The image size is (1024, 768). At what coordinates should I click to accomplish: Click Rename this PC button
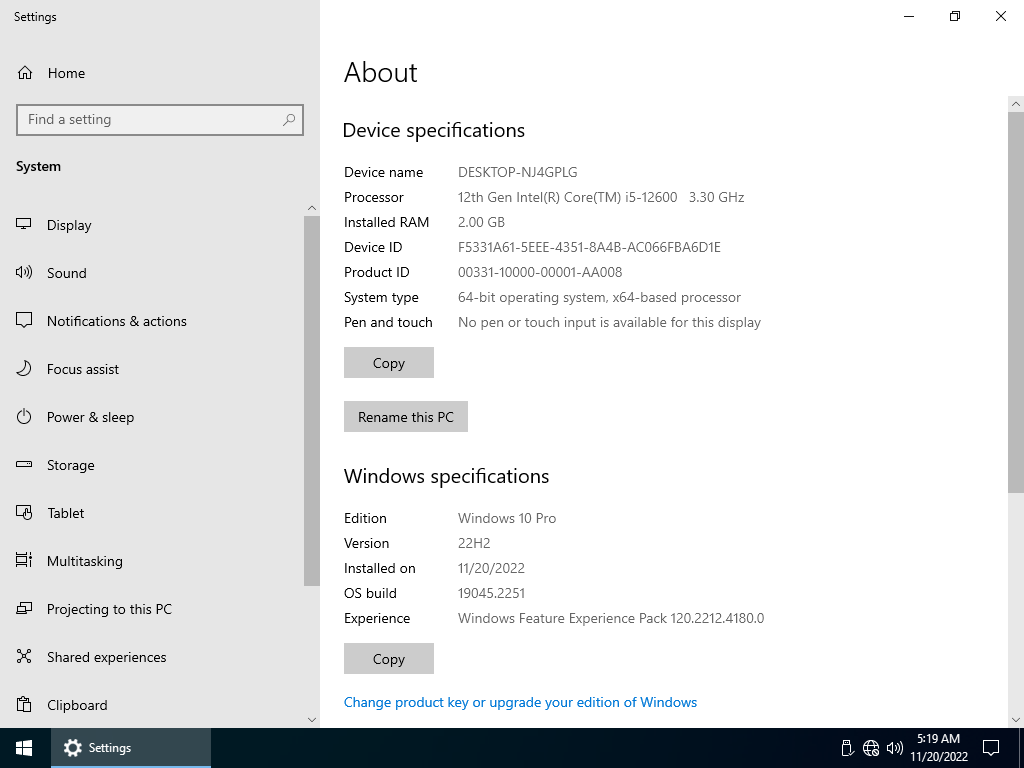[x=405, y=417]
